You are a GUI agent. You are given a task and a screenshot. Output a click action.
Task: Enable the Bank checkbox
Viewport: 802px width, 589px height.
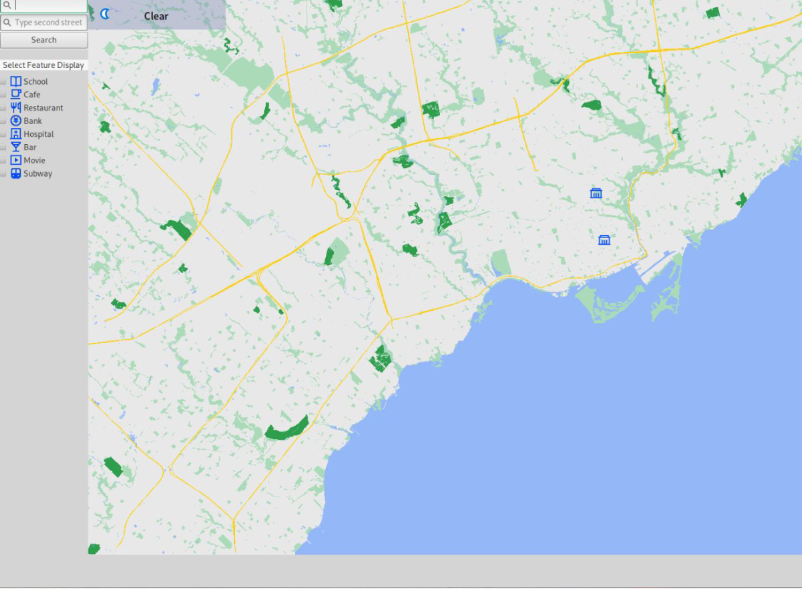click(3, 121)
